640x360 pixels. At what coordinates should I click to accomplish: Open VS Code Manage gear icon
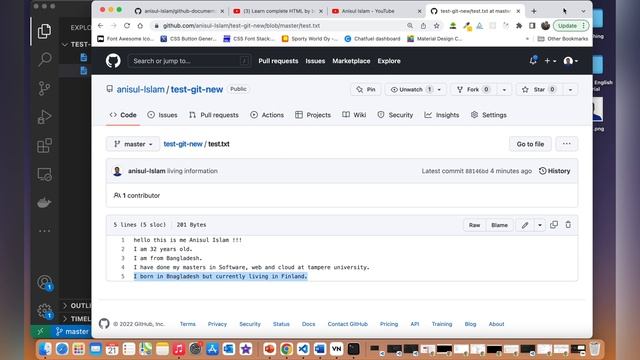click(44, 311)
